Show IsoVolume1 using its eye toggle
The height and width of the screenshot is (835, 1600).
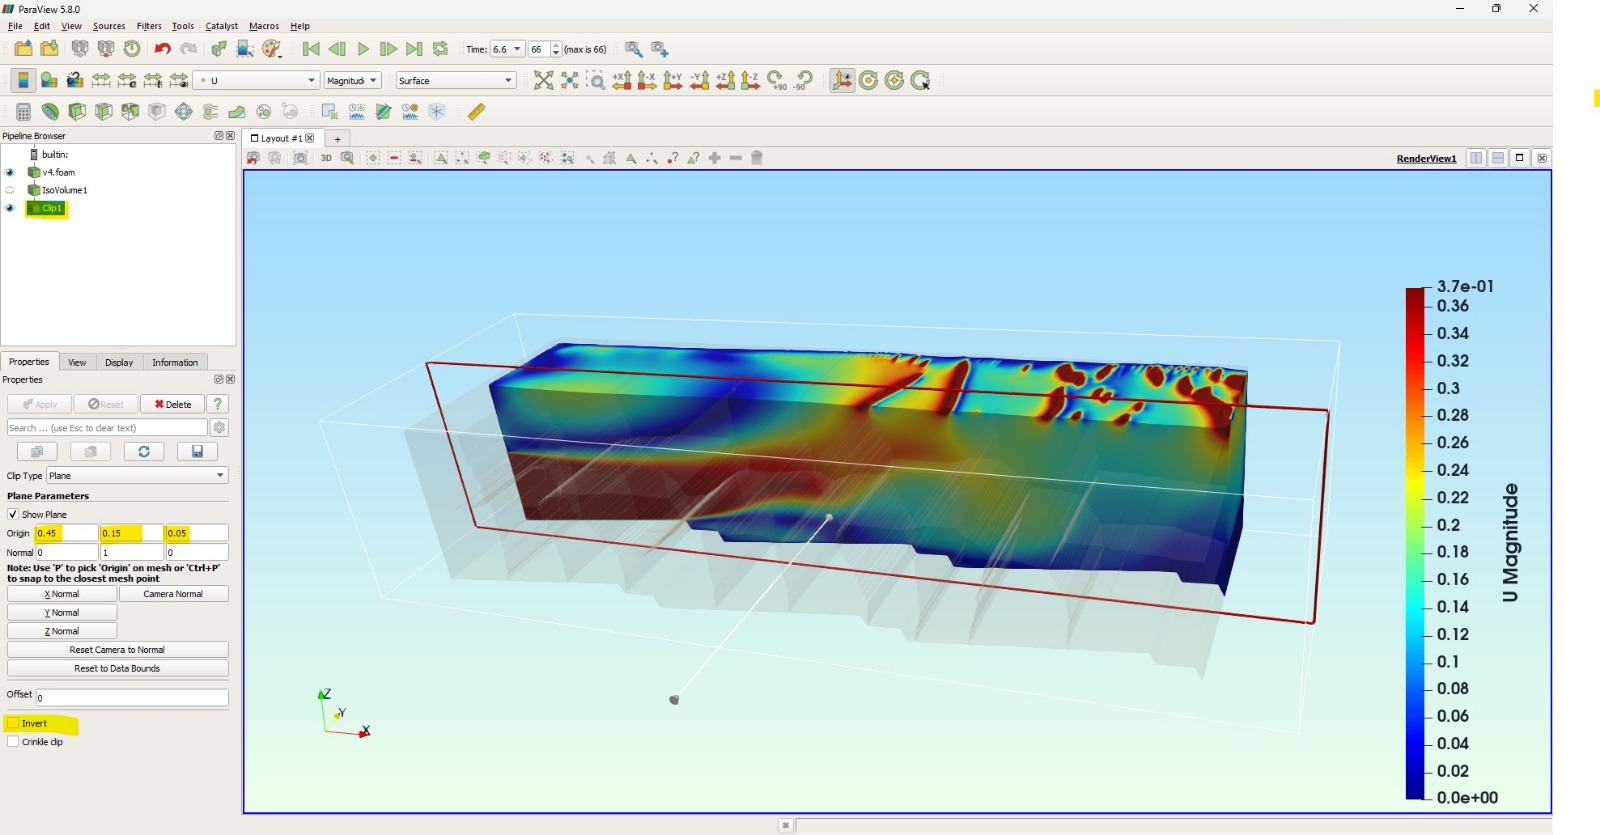coord(10,190)
